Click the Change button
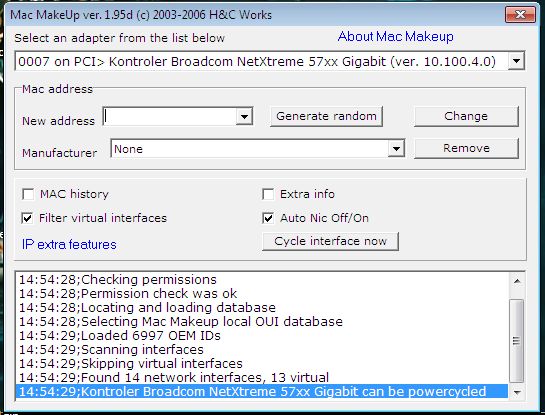This screenshot has width=545, height=415. point(466,116)
